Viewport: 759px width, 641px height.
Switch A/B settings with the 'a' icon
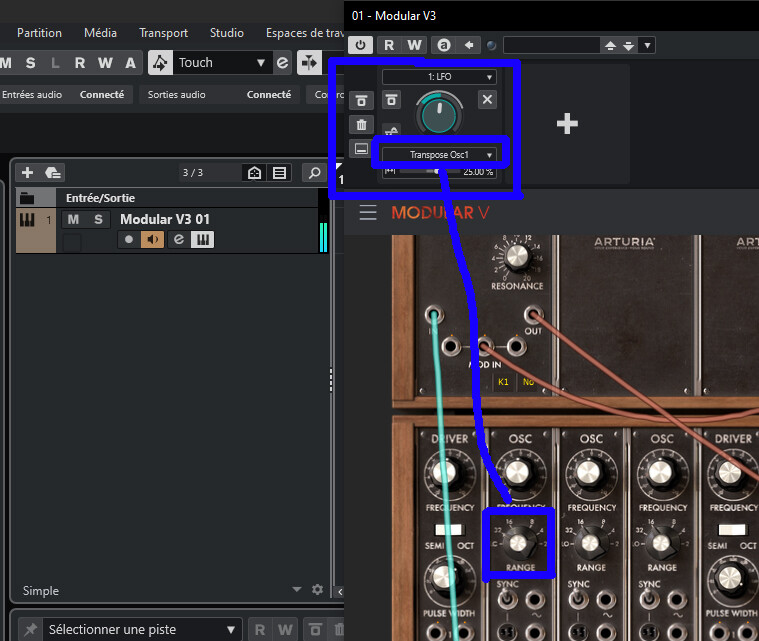click(x=443, y=45)
